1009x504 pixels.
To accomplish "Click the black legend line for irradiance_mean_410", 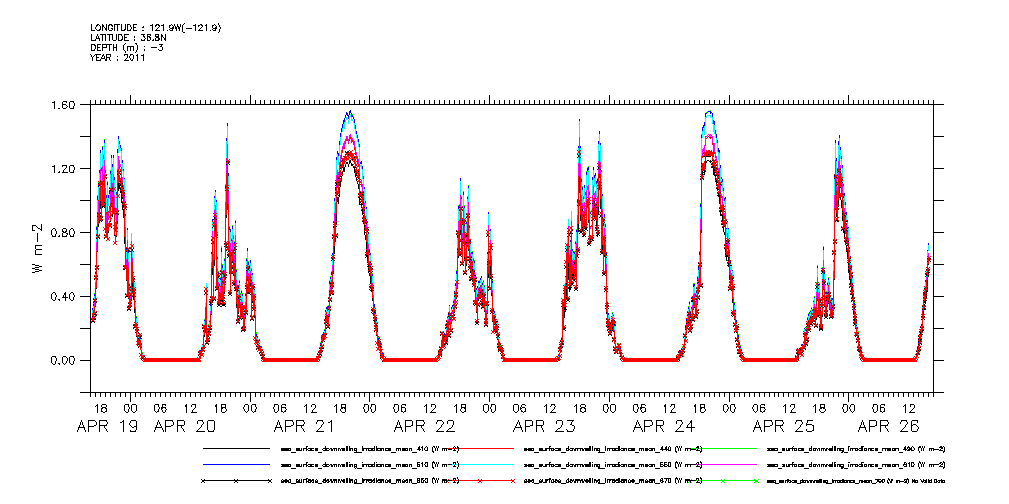I will [236, 448].
